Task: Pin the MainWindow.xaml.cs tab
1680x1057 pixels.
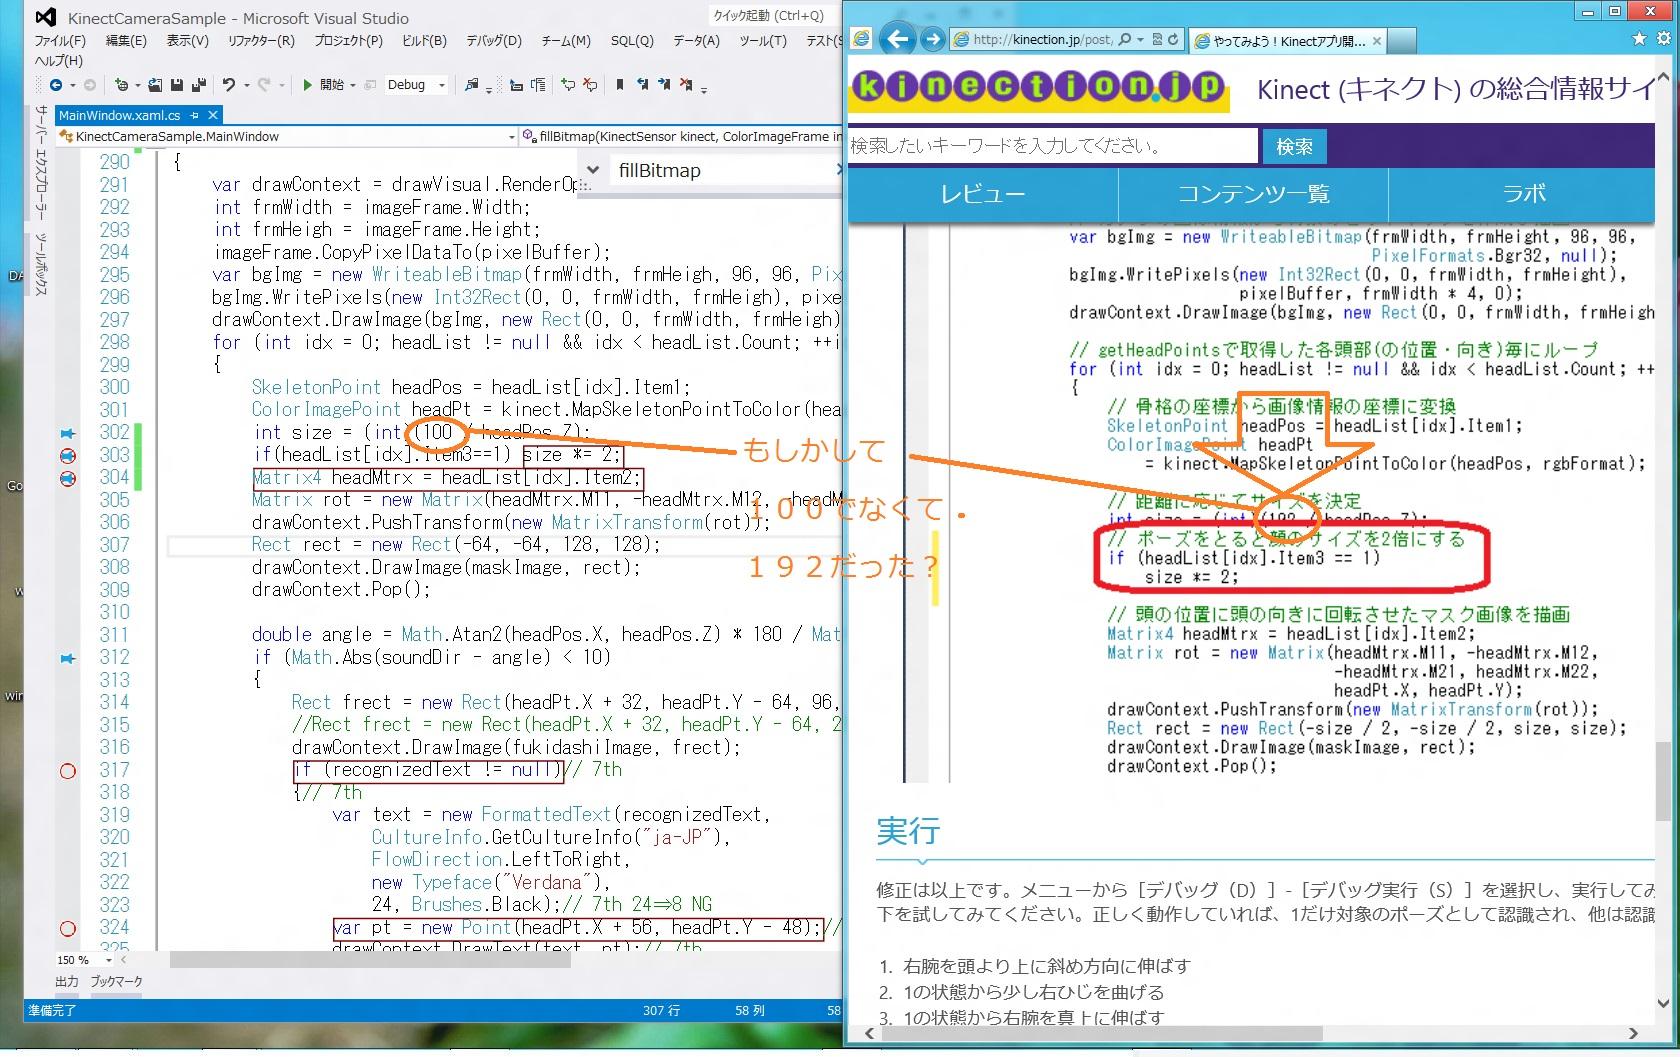Action: tap(195, 115)
